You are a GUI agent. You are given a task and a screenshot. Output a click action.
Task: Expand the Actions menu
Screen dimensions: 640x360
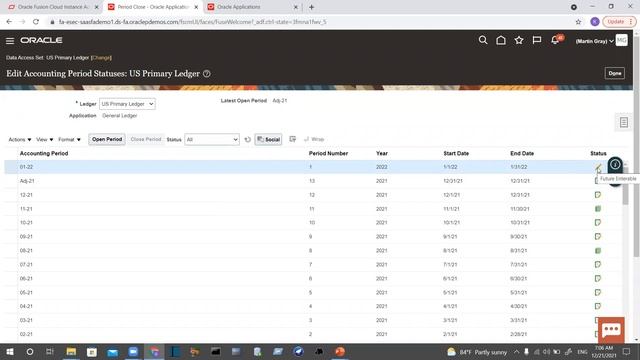(20, 140)
